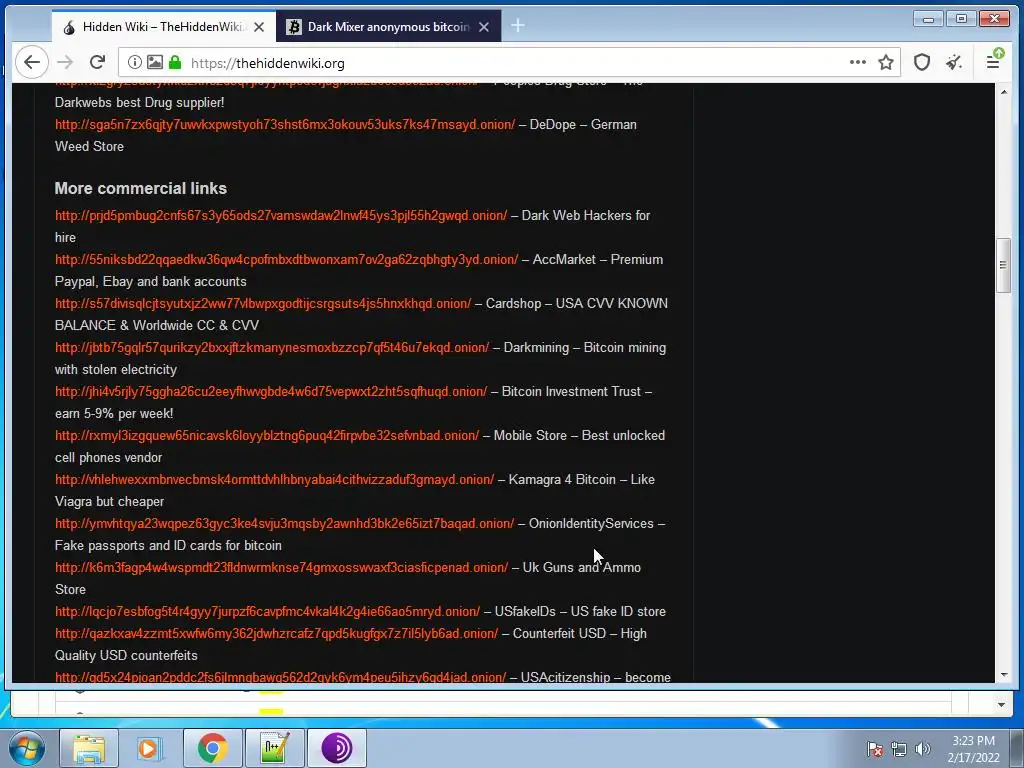Viewport: 1024px width, 768px height.
Task: Click the forward navigation arrow
Action: click(x=65, y=63)
